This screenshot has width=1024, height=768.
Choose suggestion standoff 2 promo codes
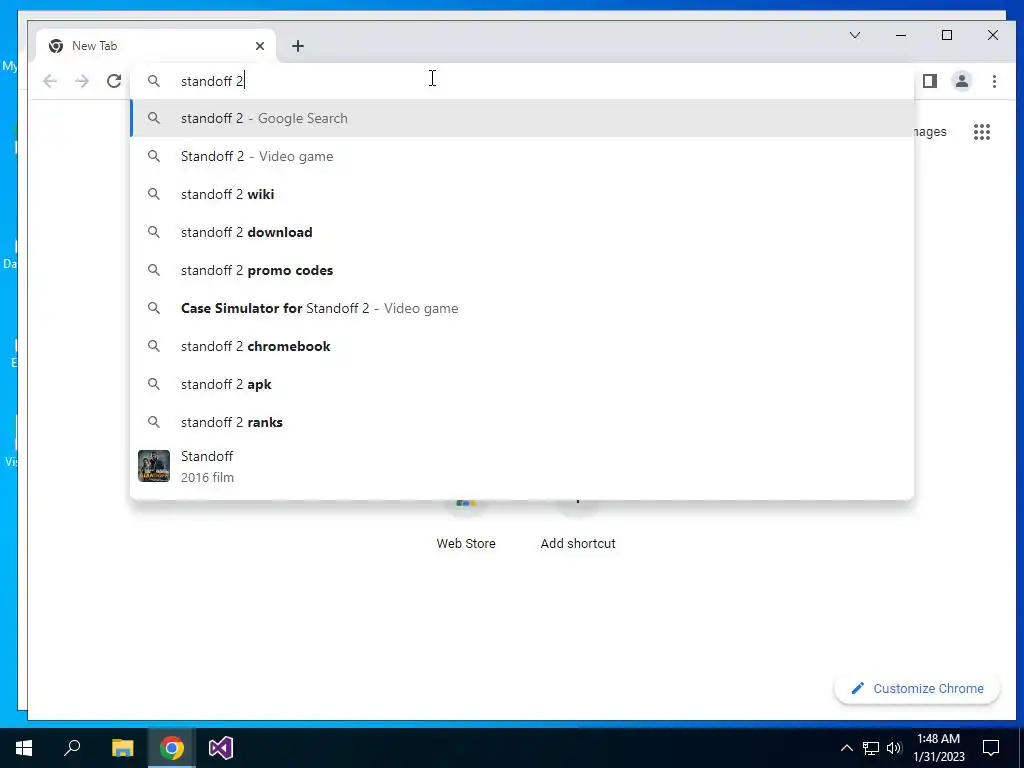point(522,270)
